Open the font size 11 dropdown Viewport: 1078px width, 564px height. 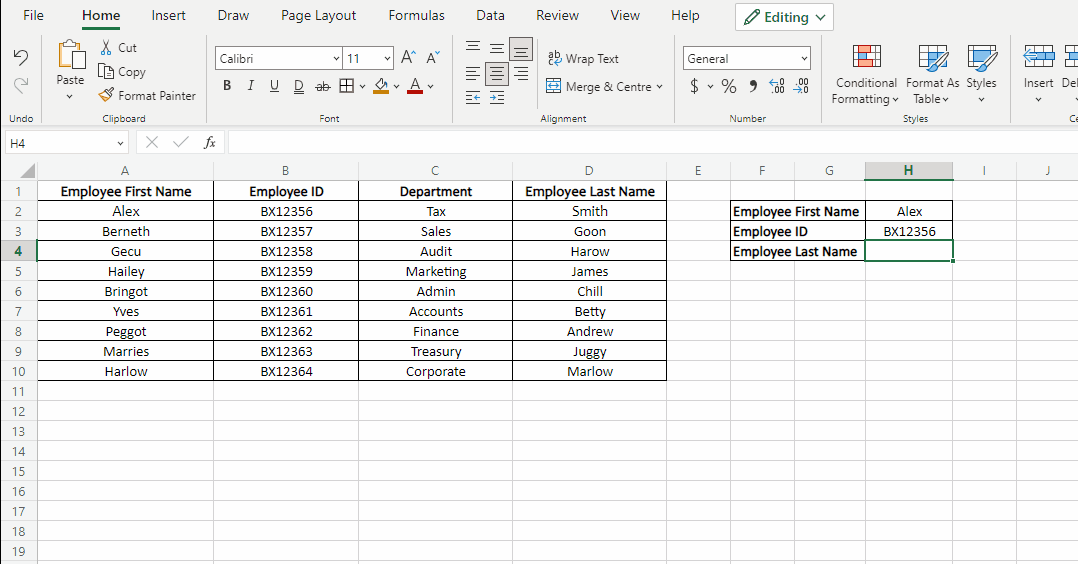(387, 58)
